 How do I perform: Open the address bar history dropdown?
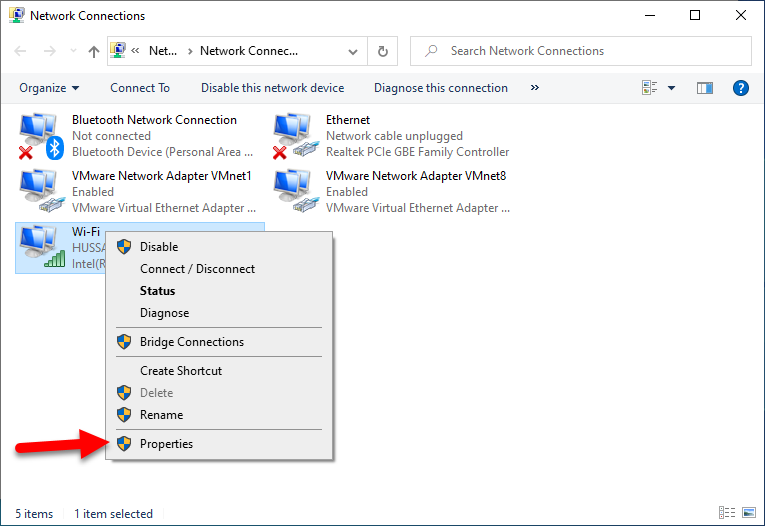(x=353, y=51)
